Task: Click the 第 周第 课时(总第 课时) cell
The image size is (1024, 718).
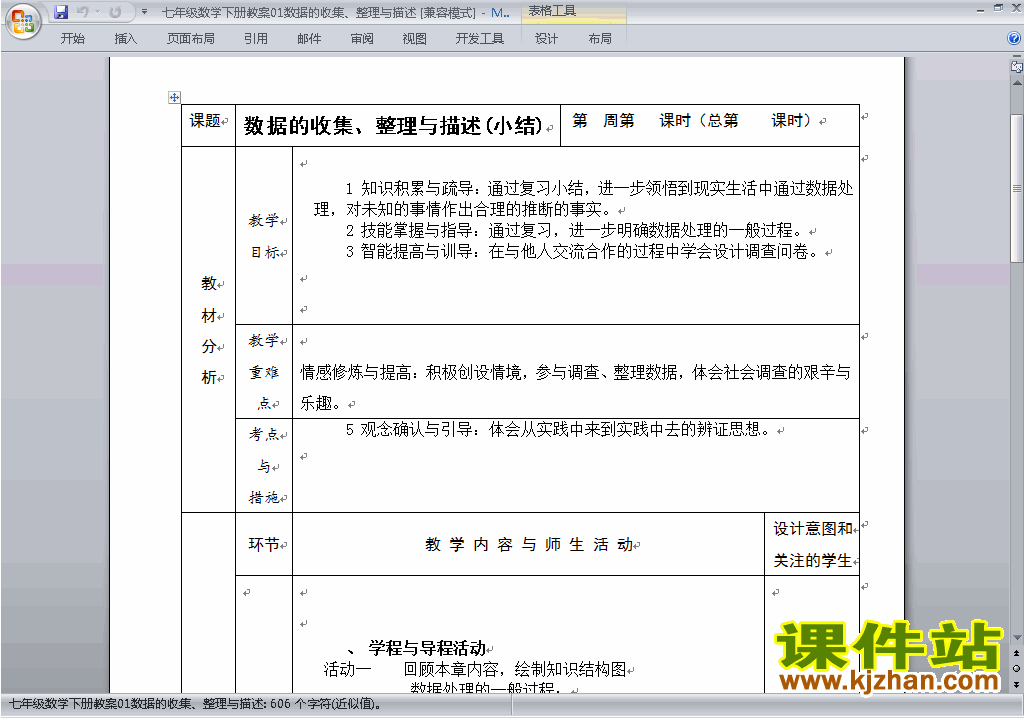Action: coord(709,125)
